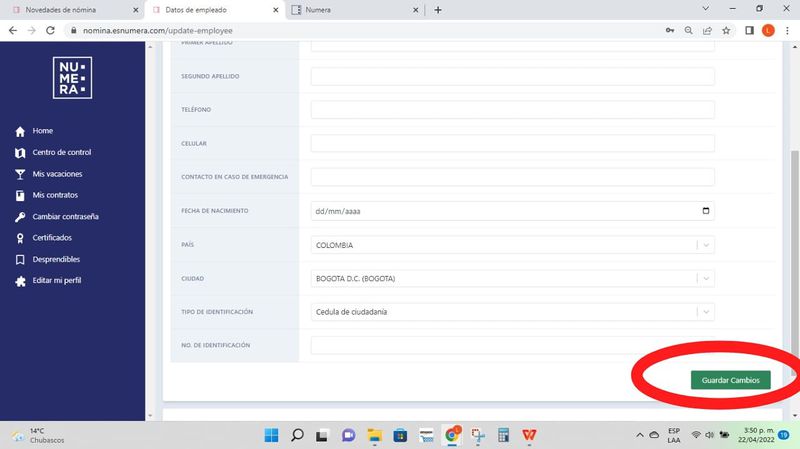Expand the País dropdown
Screen dimensions: 800x449
pyautogui.click(x=706, y=245)
